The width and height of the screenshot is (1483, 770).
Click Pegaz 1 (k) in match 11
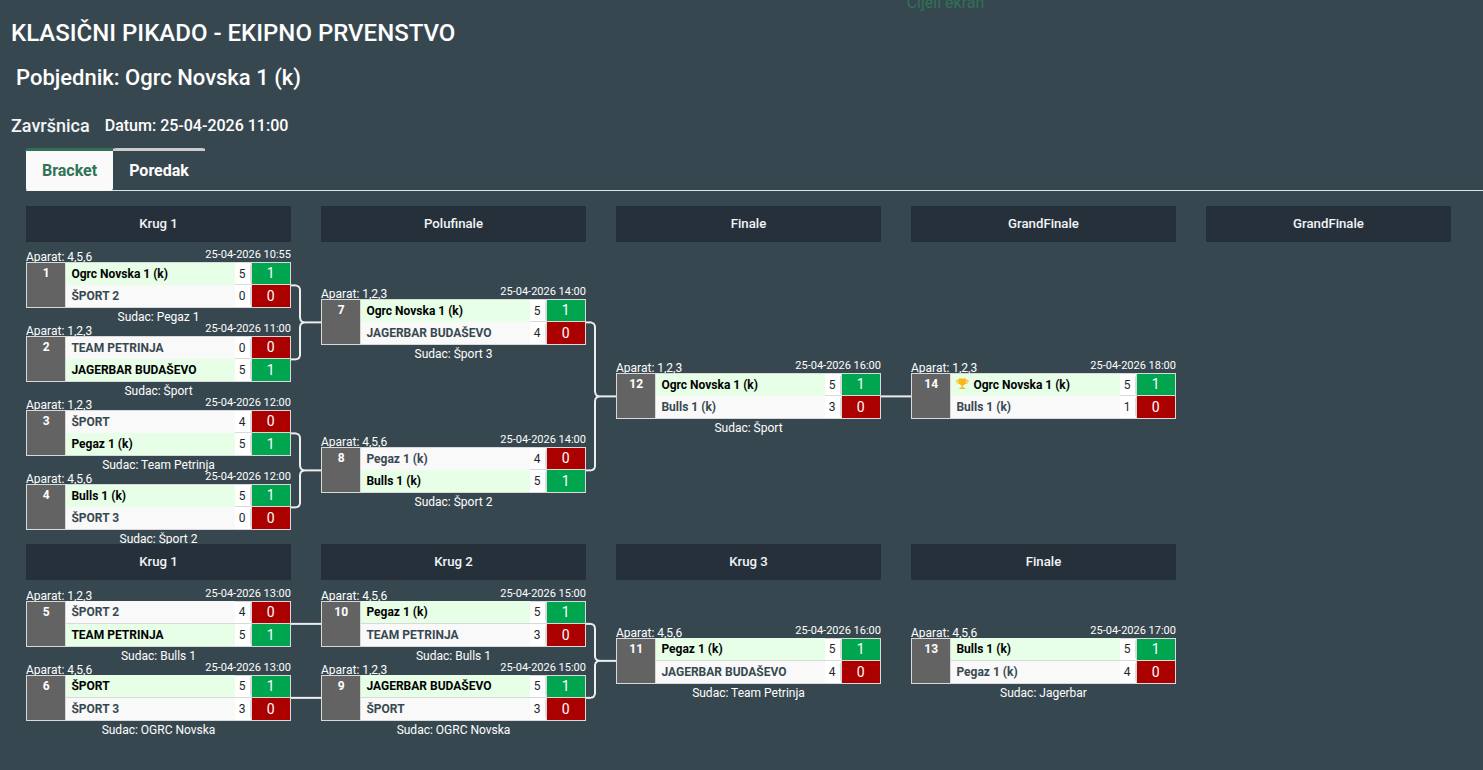point(691,649)
